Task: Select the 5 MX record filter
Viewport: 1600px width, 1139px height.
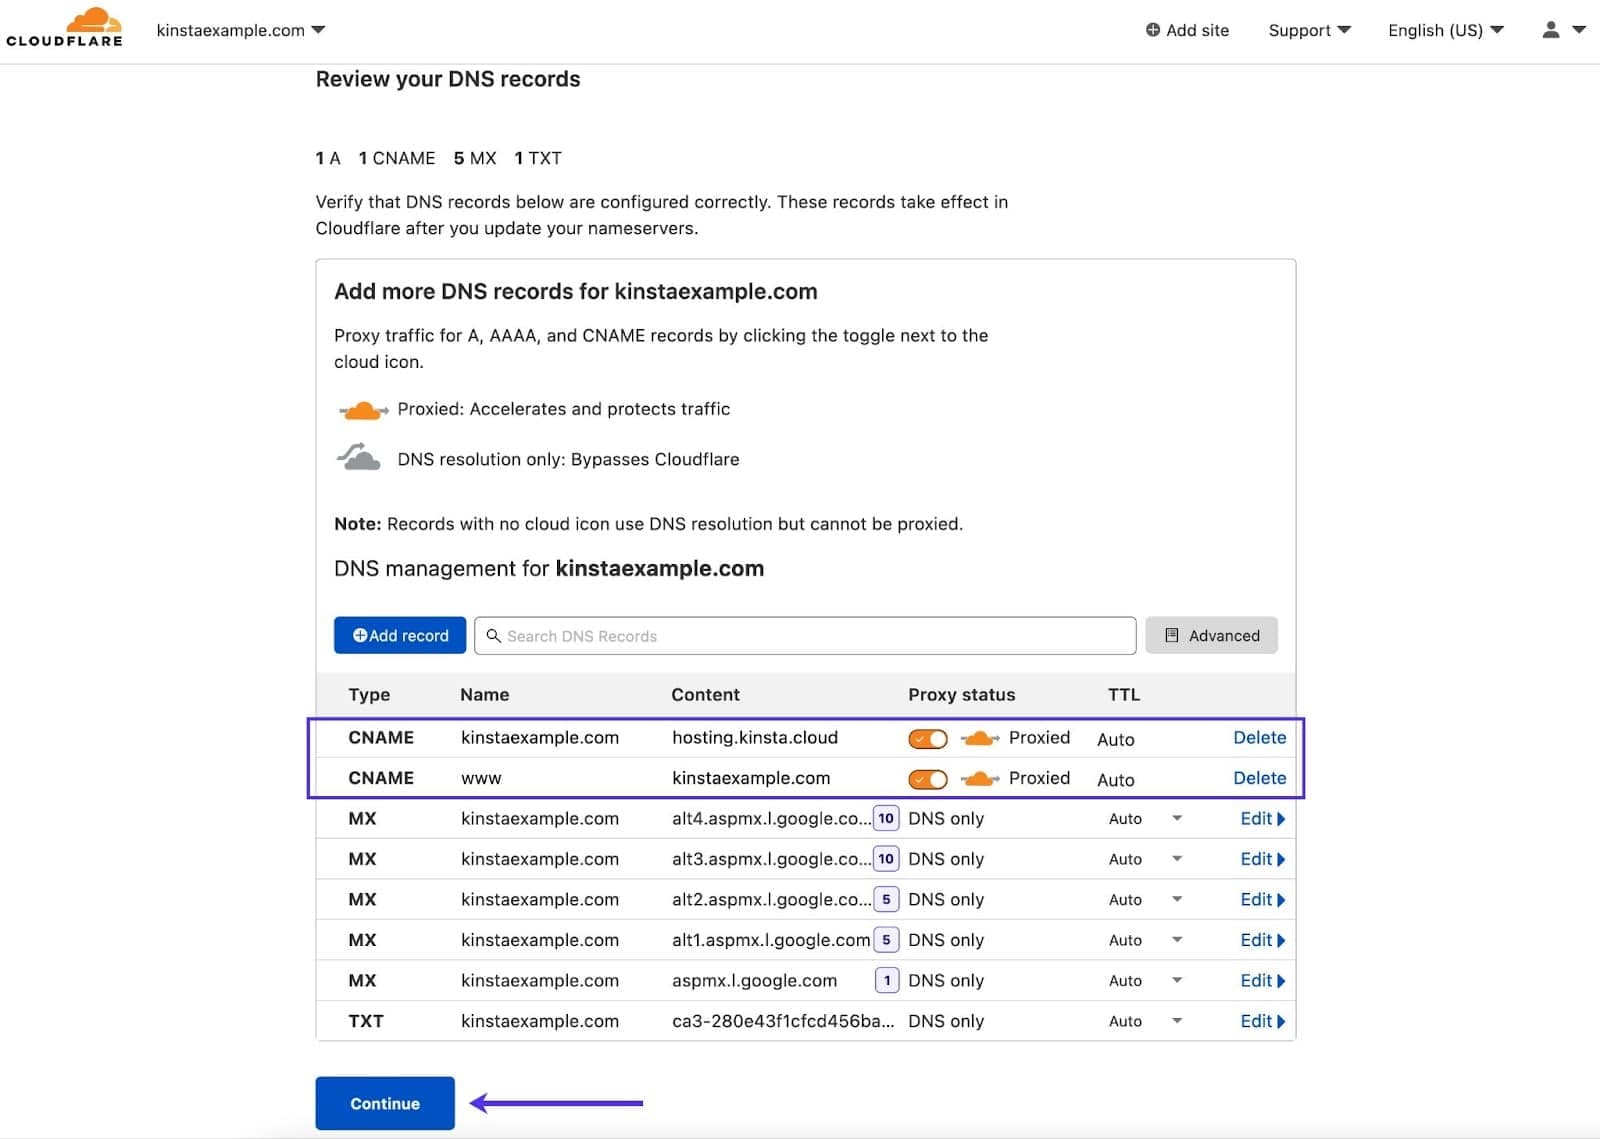Action: coord(474,158)
